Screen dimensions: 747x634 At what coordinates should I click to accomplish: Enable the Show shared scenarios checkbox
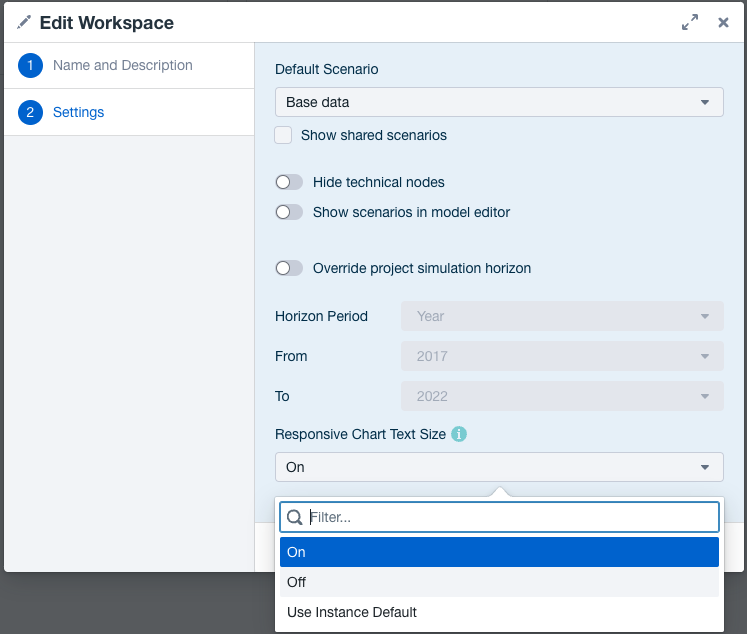click(x=284, y=135)
